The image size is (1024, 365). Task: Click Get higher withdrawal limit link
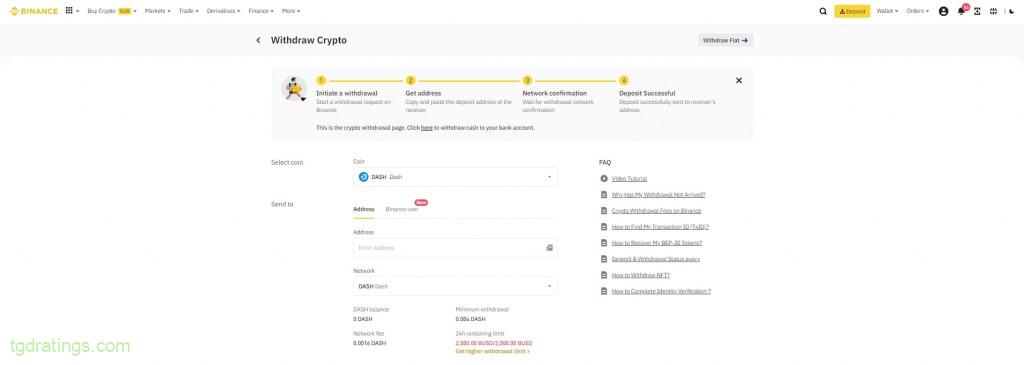pos(493,351)
